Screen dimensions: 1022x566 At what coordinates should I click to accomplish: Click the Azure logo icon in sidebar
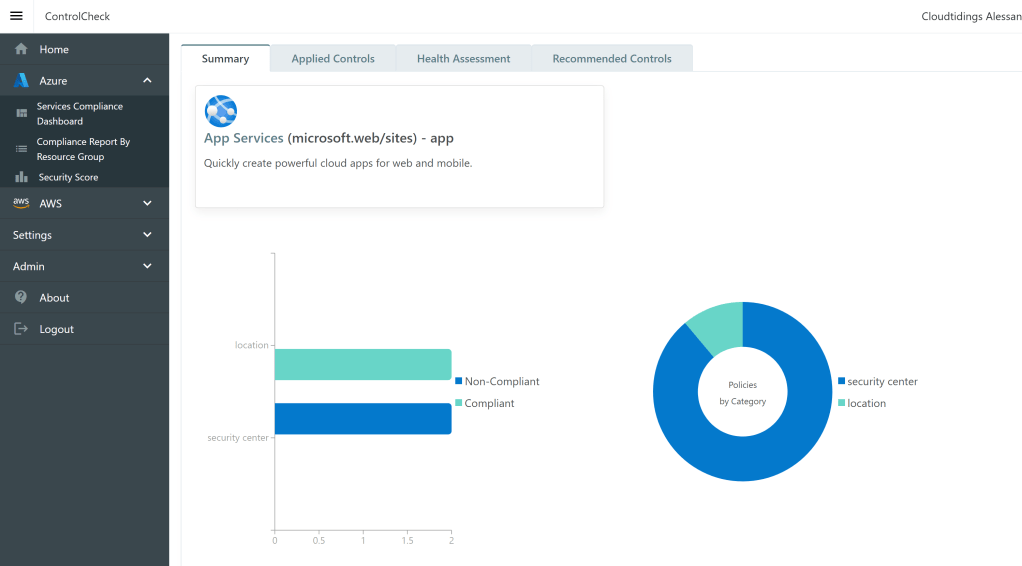(21, 81)
